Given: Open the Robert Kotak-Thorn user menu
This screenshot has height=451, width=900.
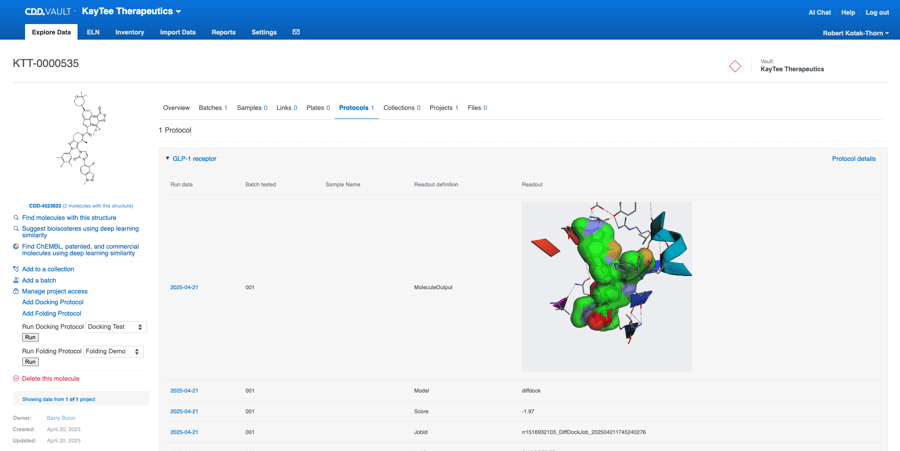Looking at the screenshot, I should pos(855,33).
